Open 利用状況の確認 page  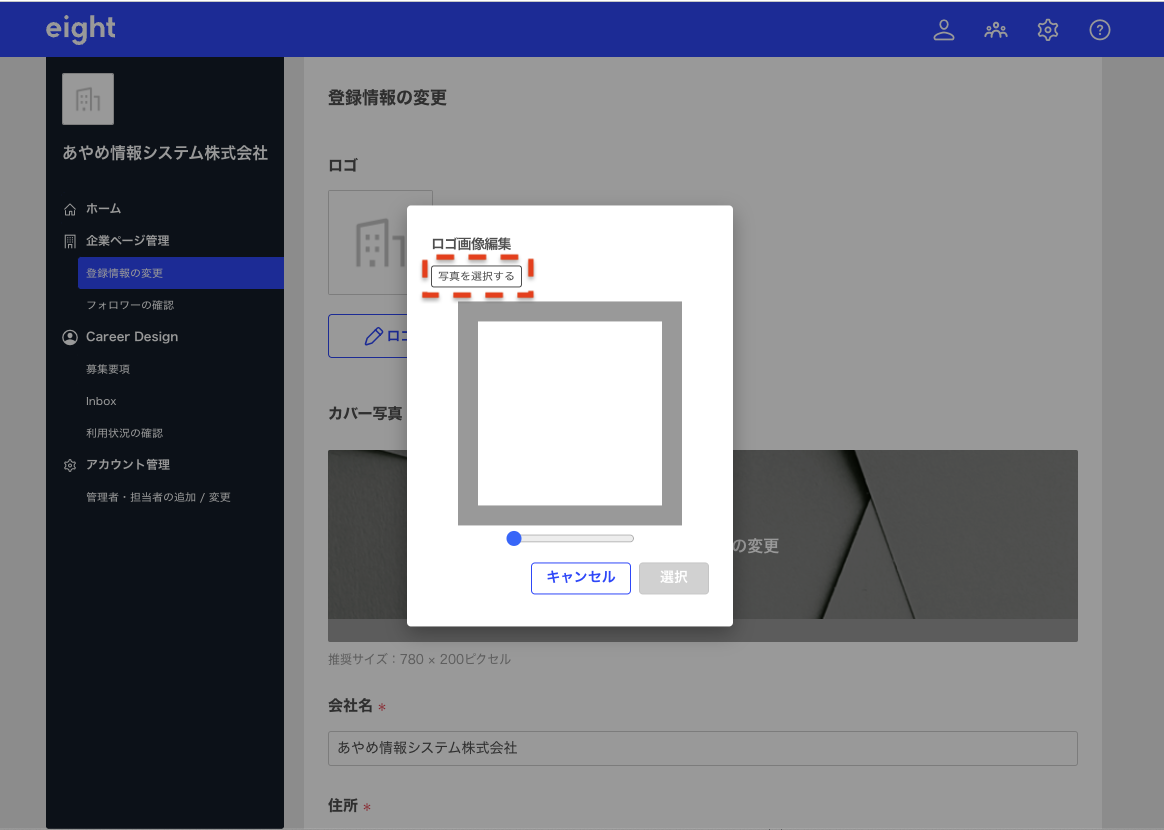[124, 433]
